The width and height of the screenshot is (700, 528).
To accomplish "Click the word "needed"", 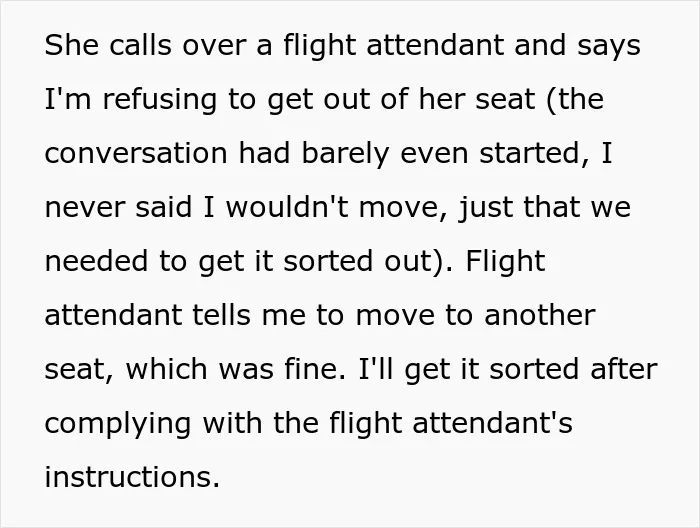I will pyautogui.click(x=96, y=261).
